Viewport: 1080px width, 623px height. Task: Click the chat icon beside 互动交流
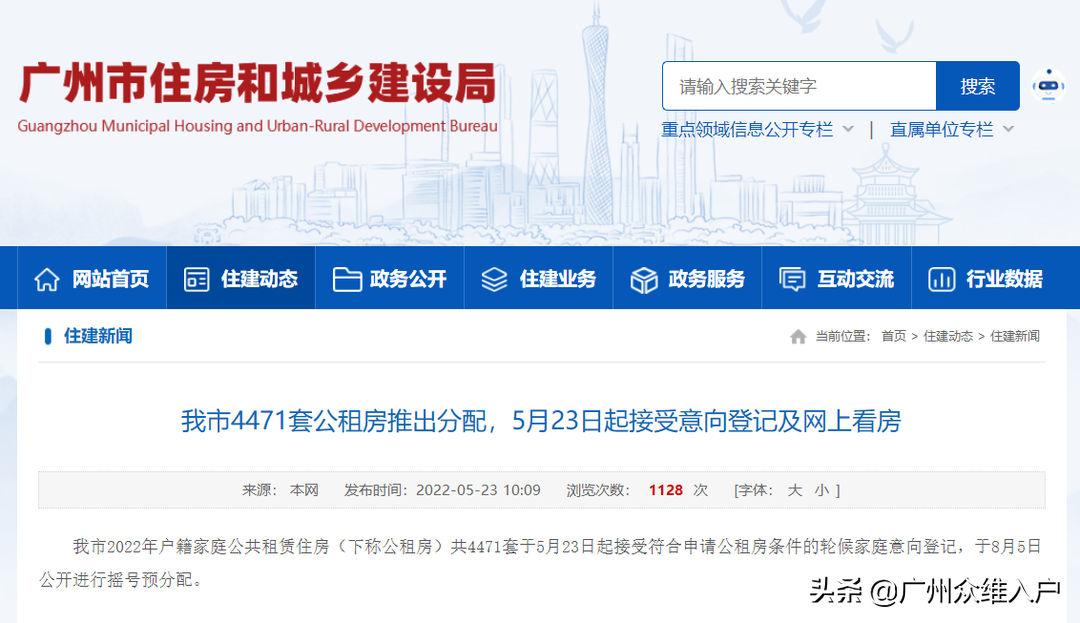coord(792,279)
